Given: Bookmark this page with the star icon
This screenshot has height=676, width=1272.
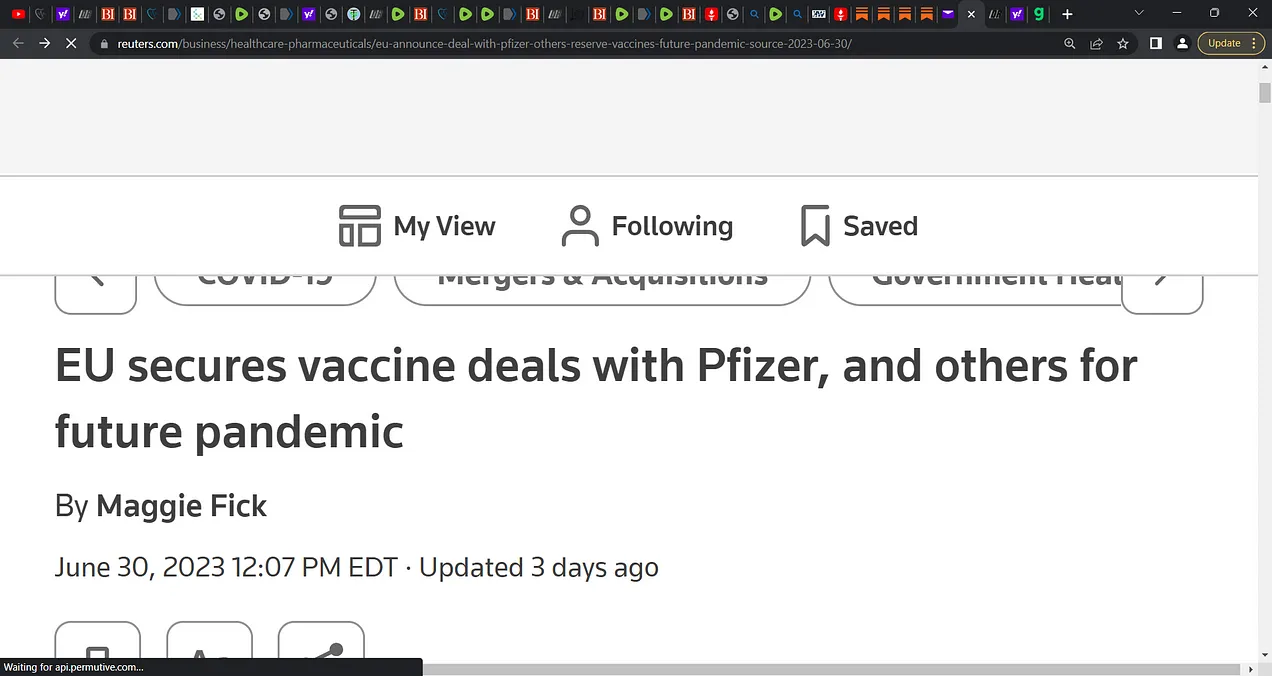Looking at the screenshot, I should coord(1123,44).
